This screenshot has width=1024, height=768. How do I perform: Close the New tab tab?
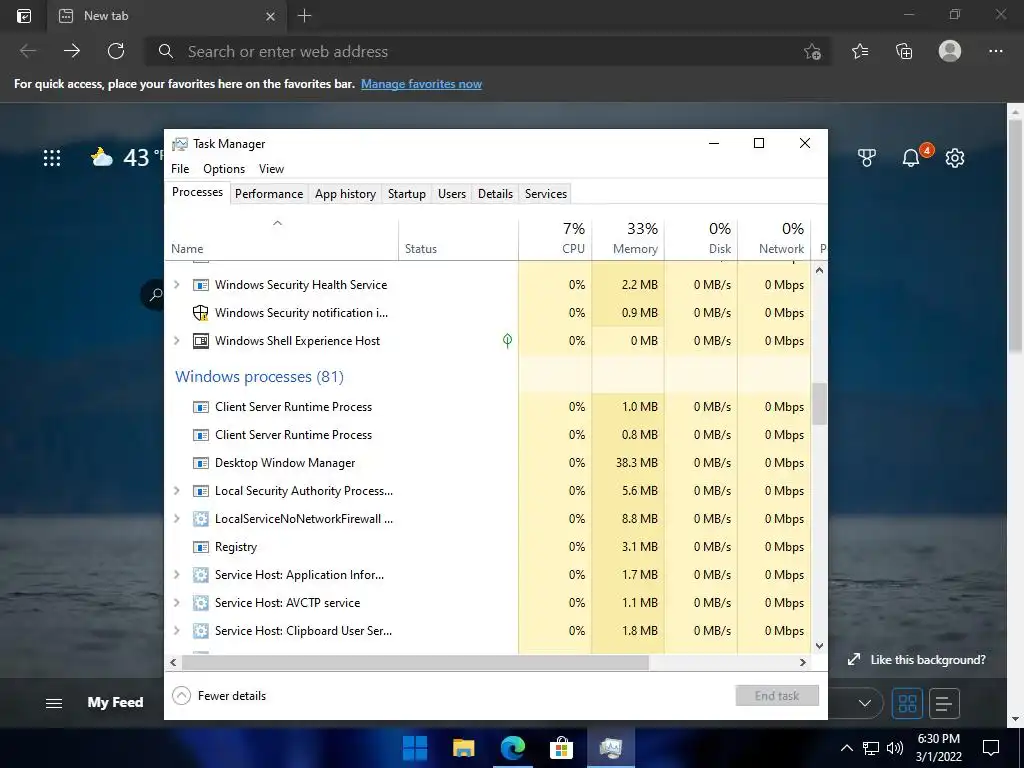[270, 16]
